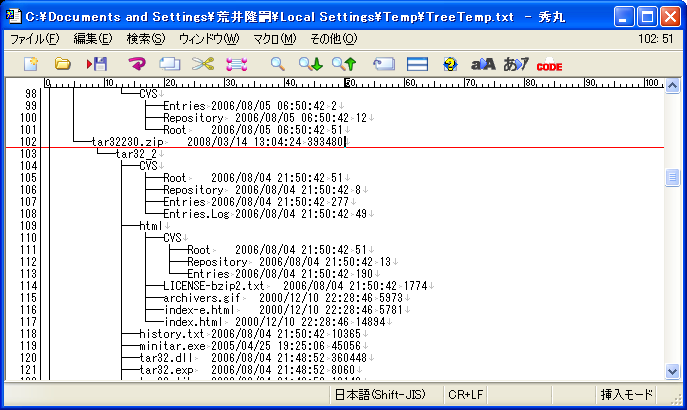Click the CR+LF line ending indicator
The image size is (687, 410).
(466, 394)
